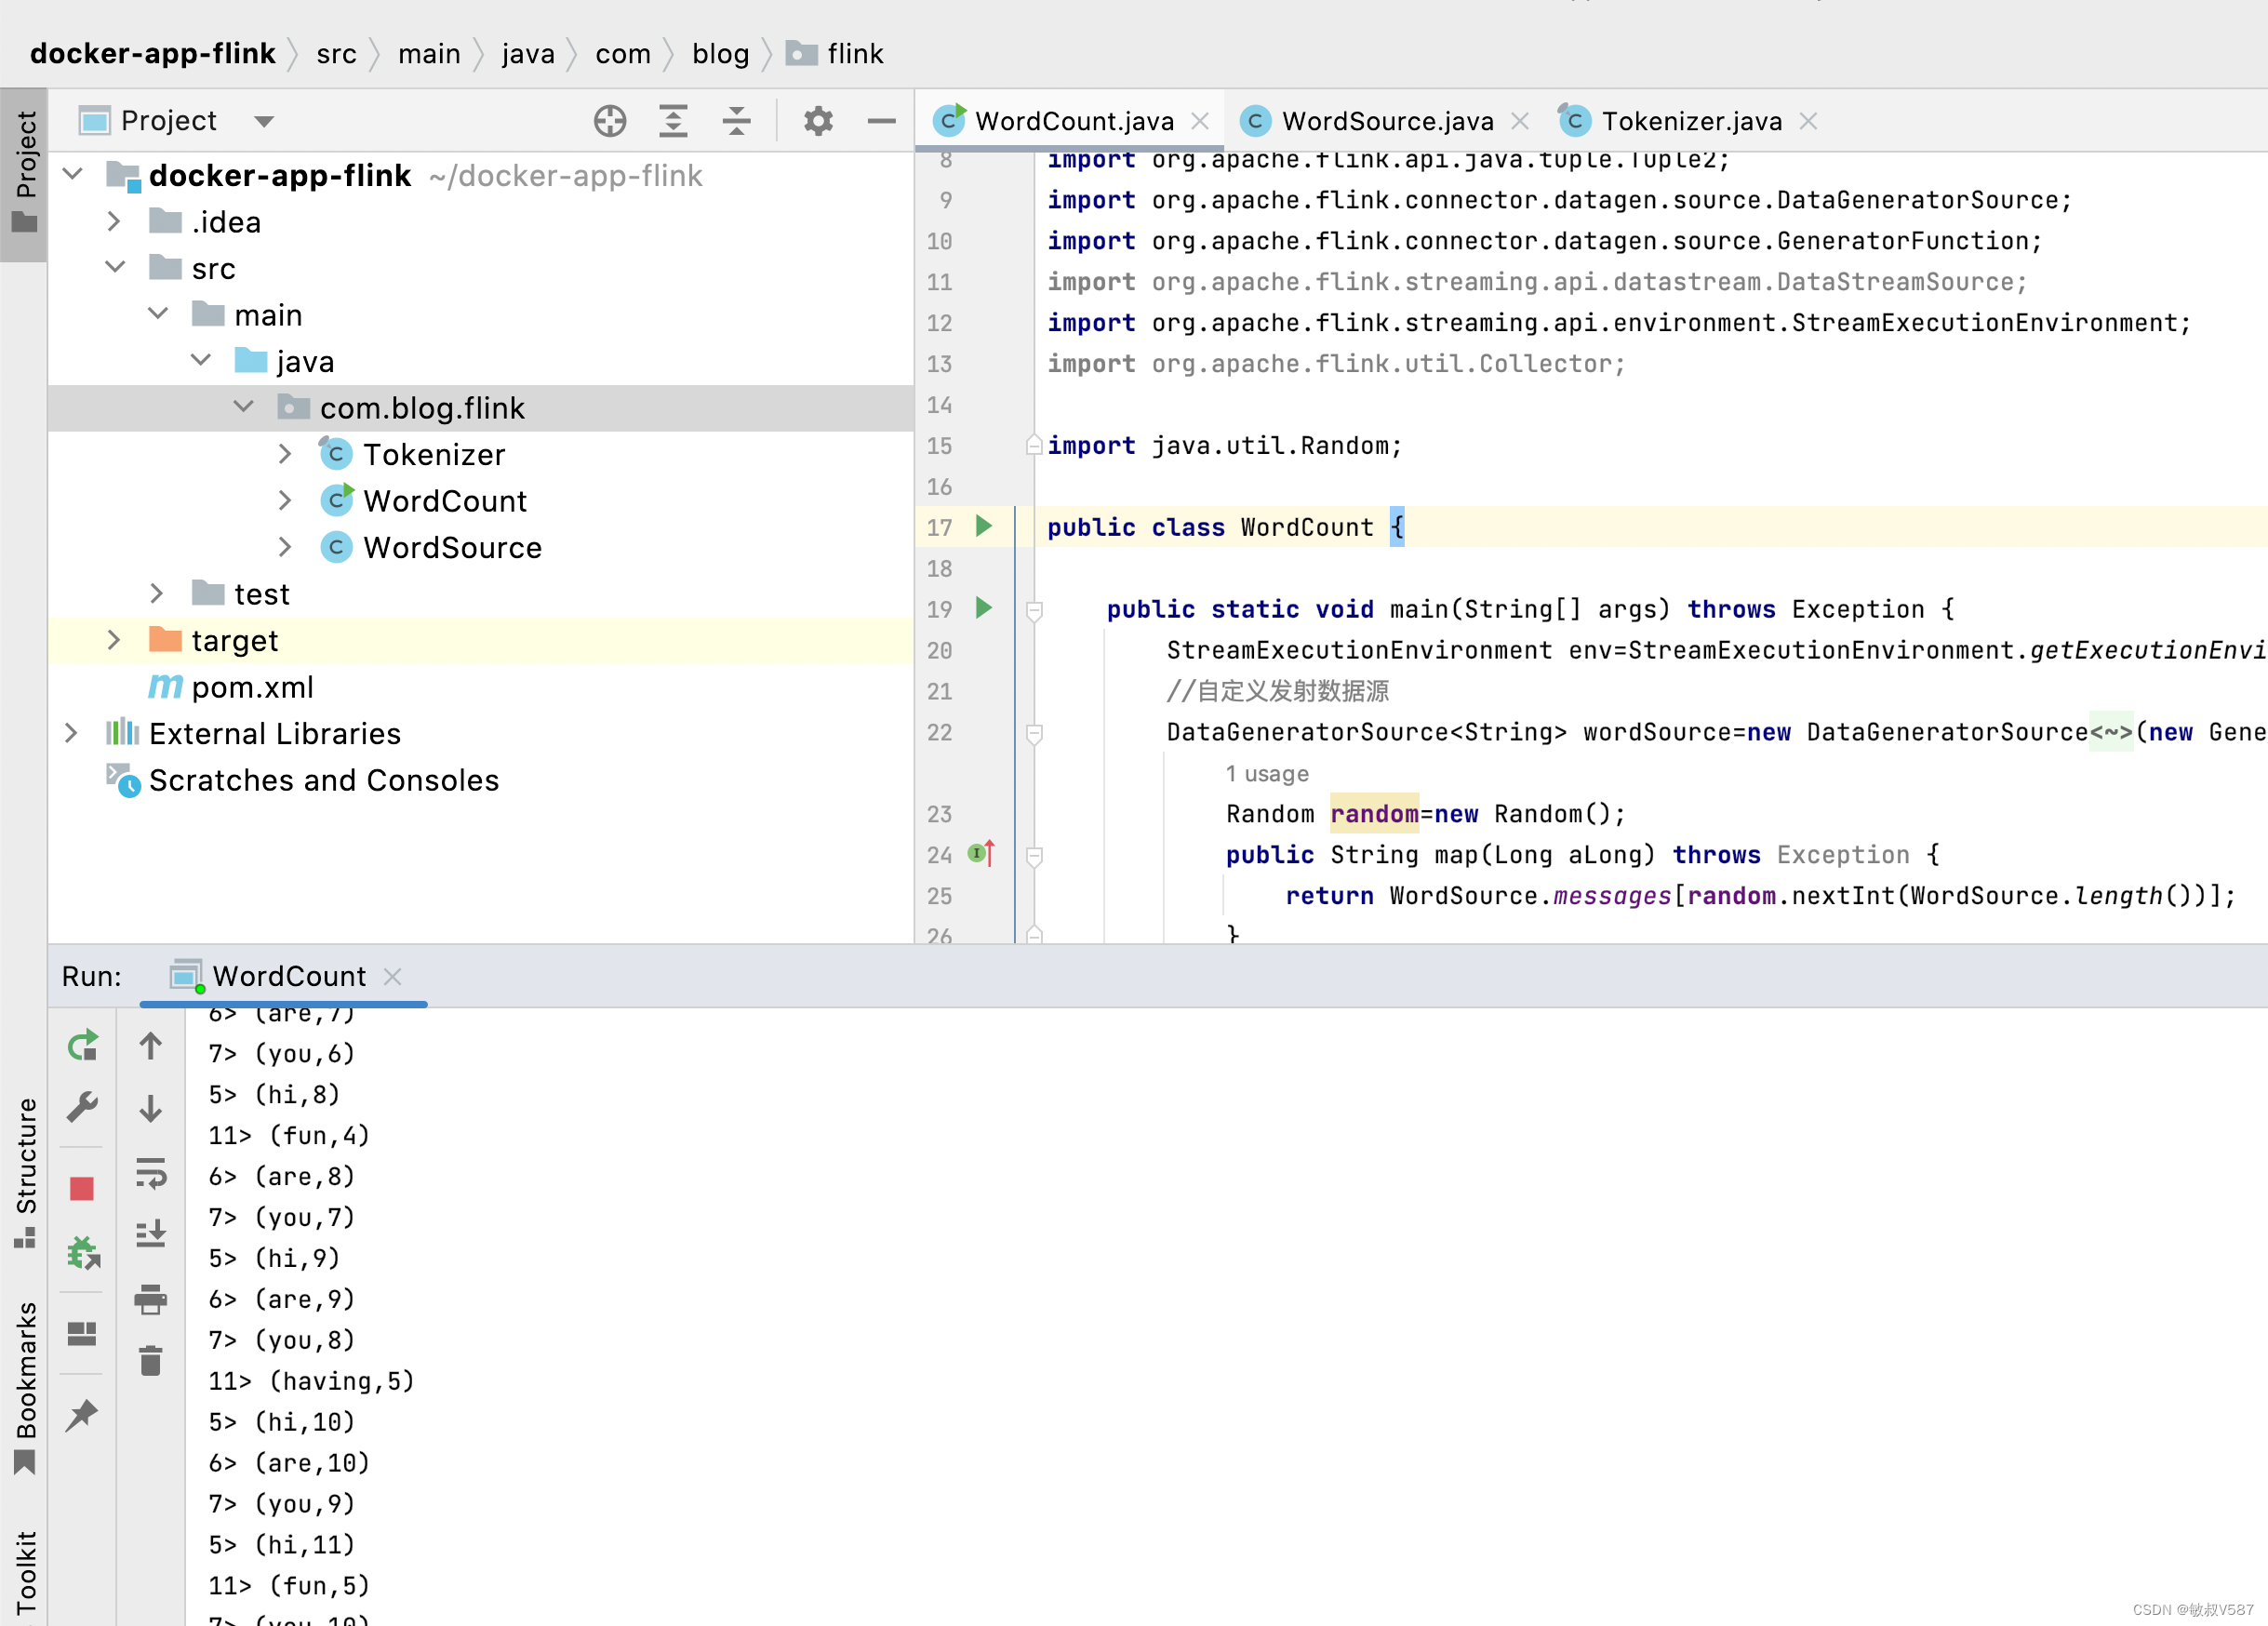
Task: Click the implements gutter marker at line 24
Action: point(981,855)
